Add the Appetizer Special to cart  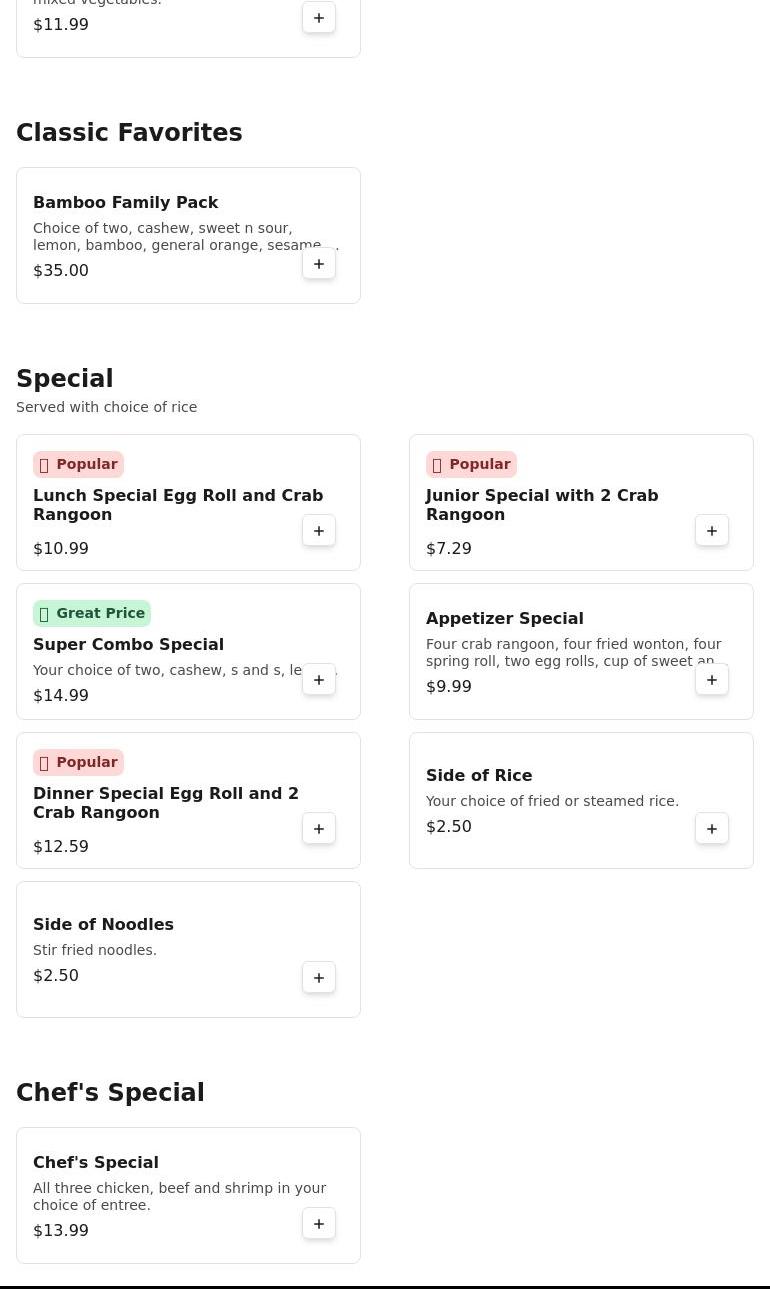point(712,680)
